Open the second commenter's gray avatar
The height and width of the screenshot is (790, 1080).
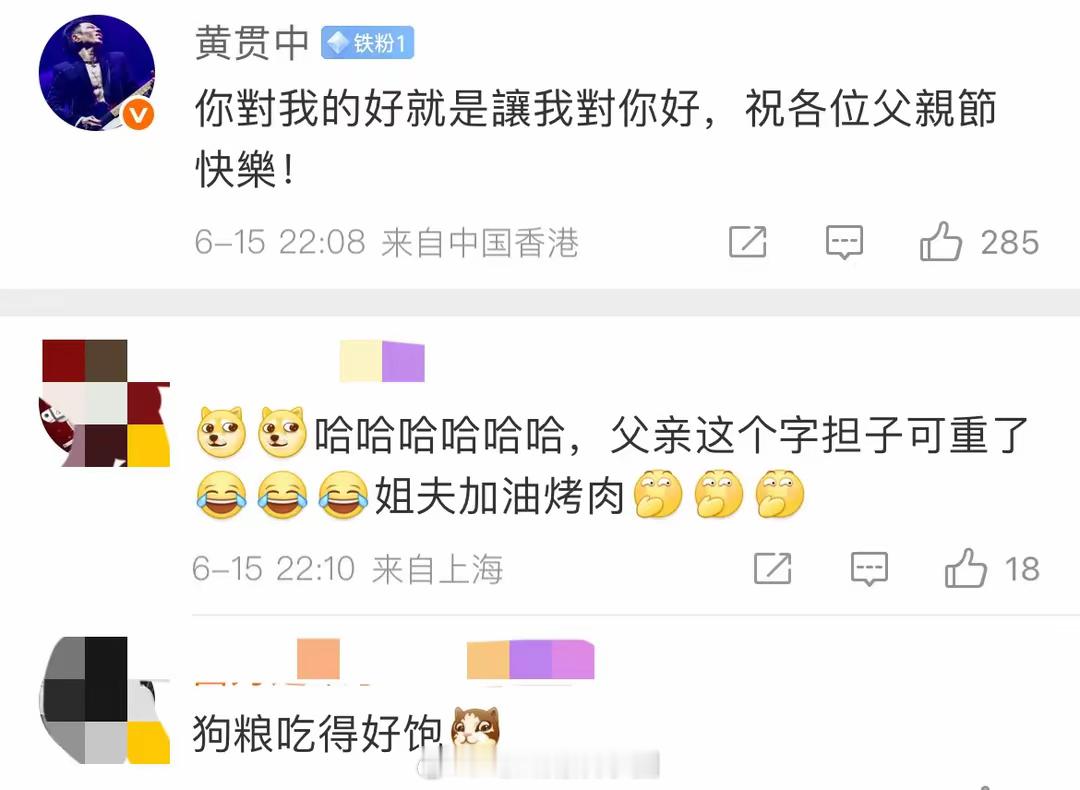point(105,700)
